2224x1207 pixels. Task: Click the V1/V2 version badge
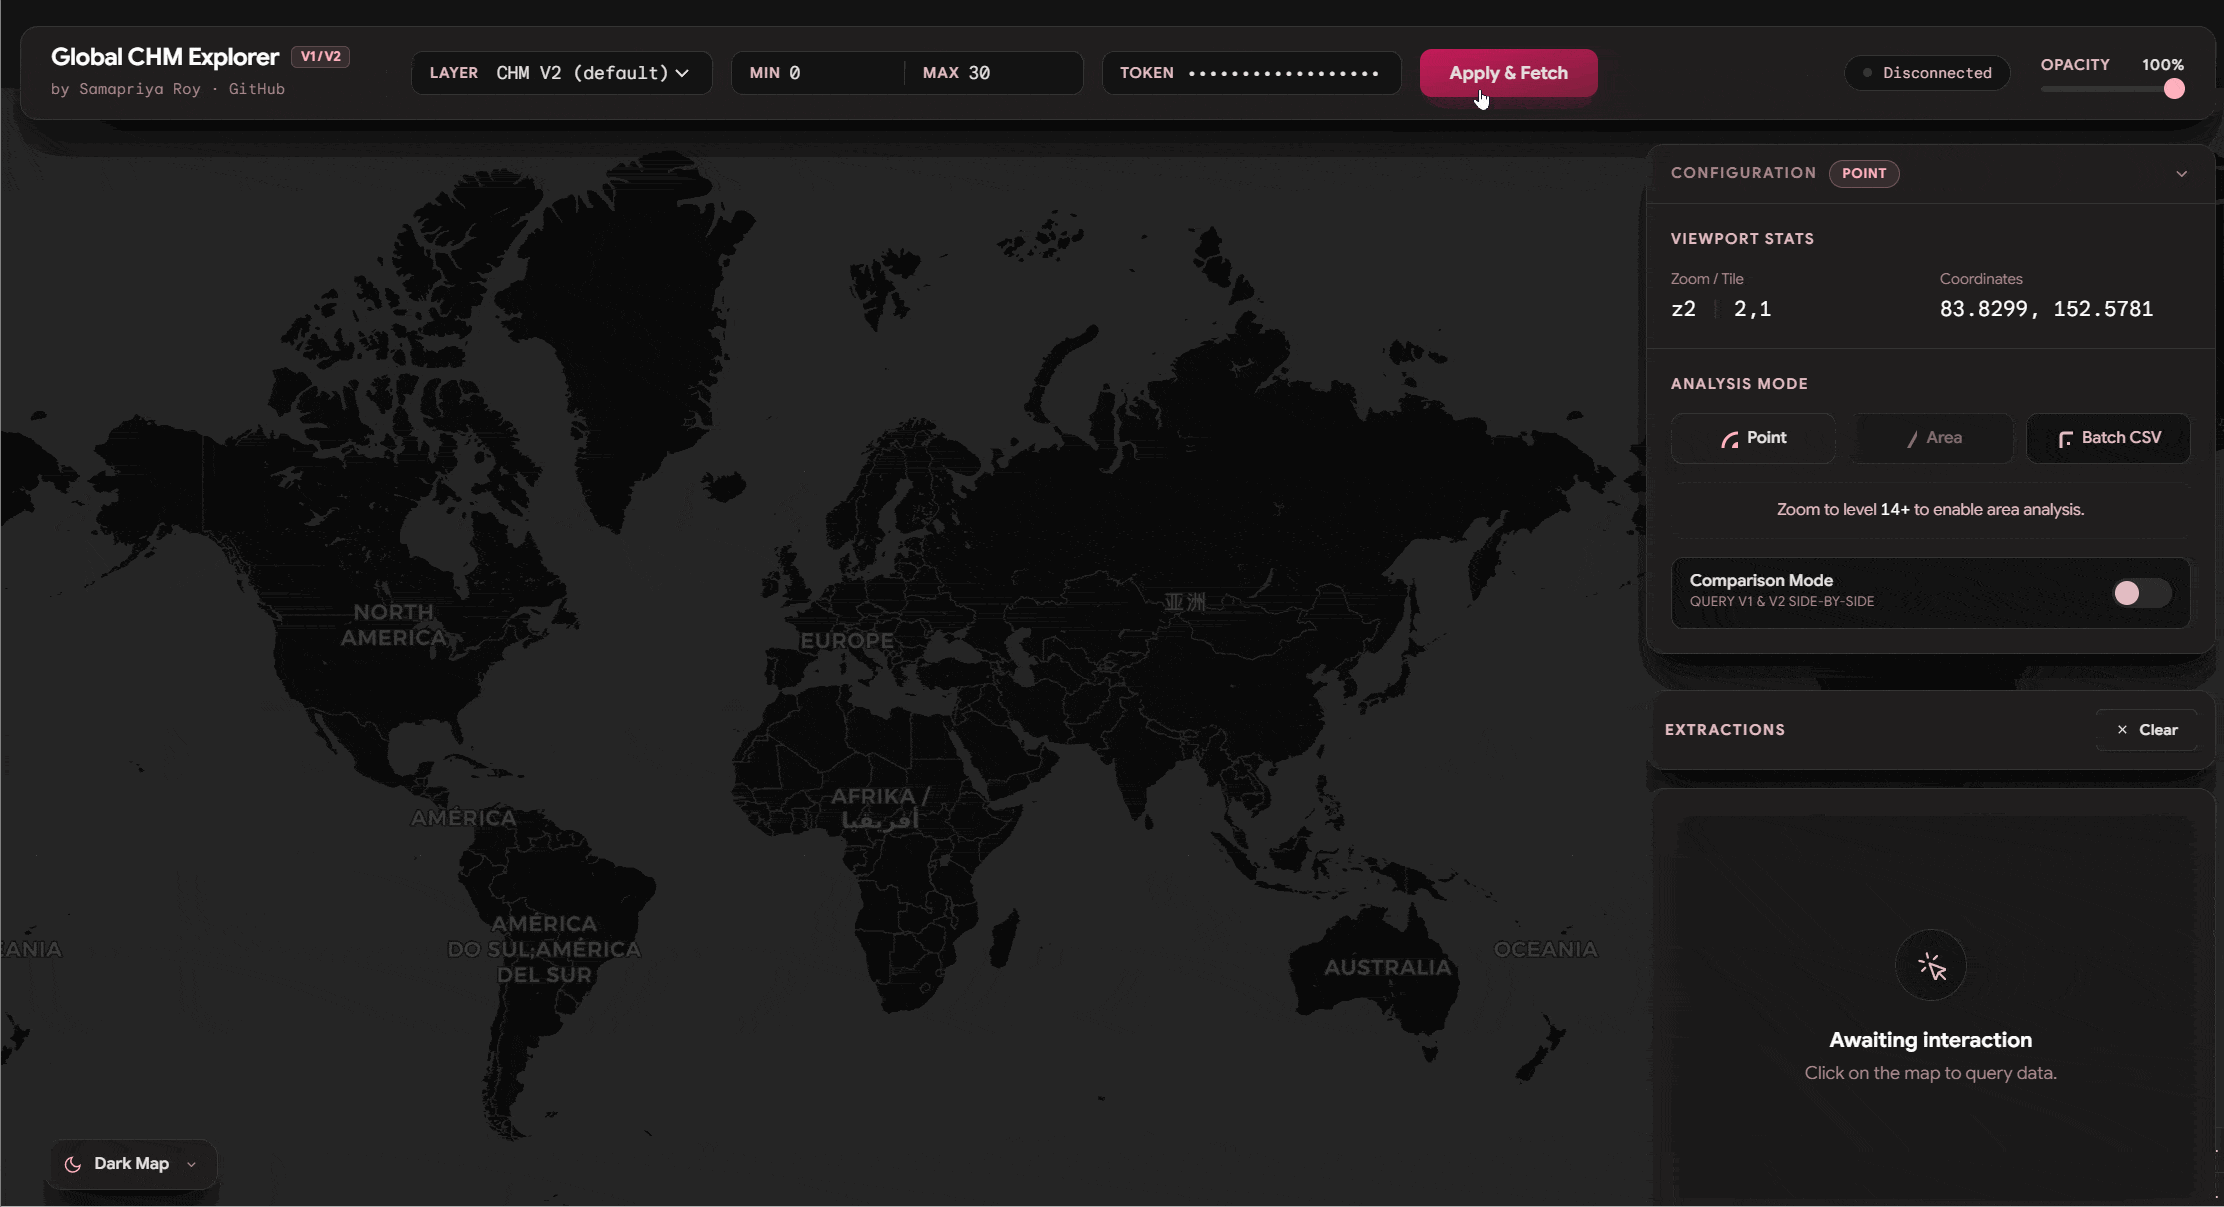tap(320, 56)
